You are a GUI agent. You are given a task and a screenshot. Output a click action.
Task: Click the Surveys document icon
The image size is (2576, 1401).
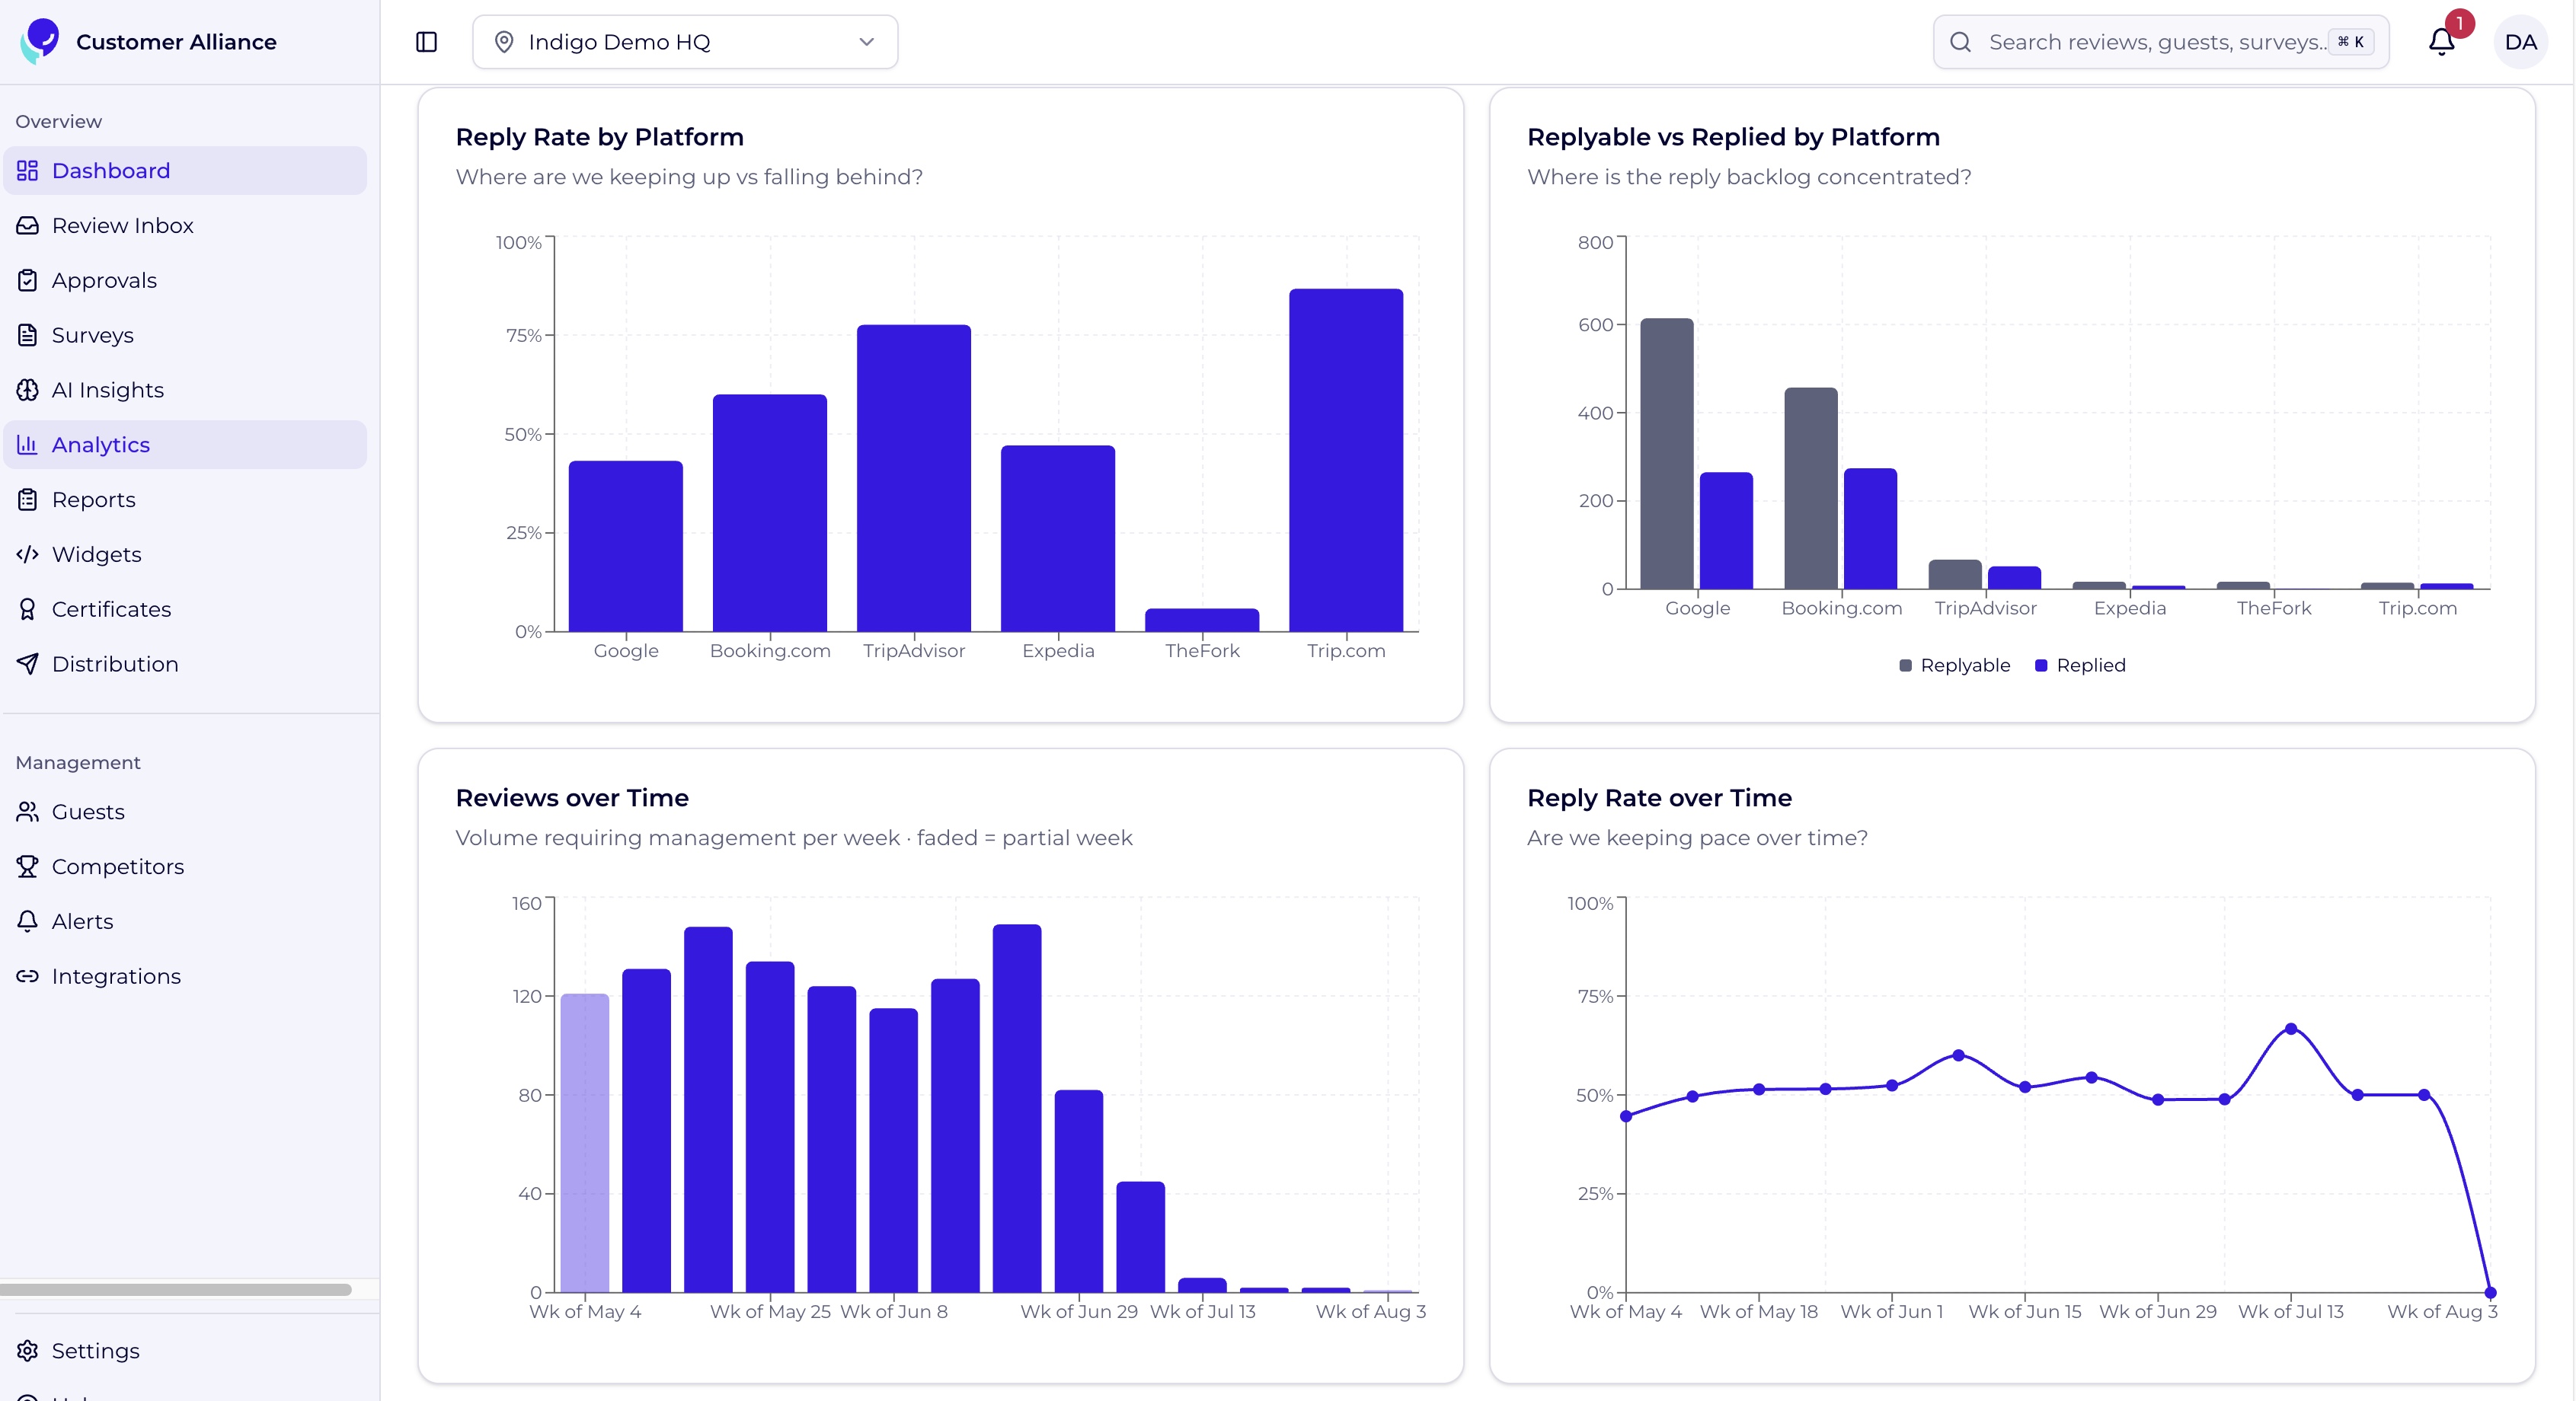[27, 336]
